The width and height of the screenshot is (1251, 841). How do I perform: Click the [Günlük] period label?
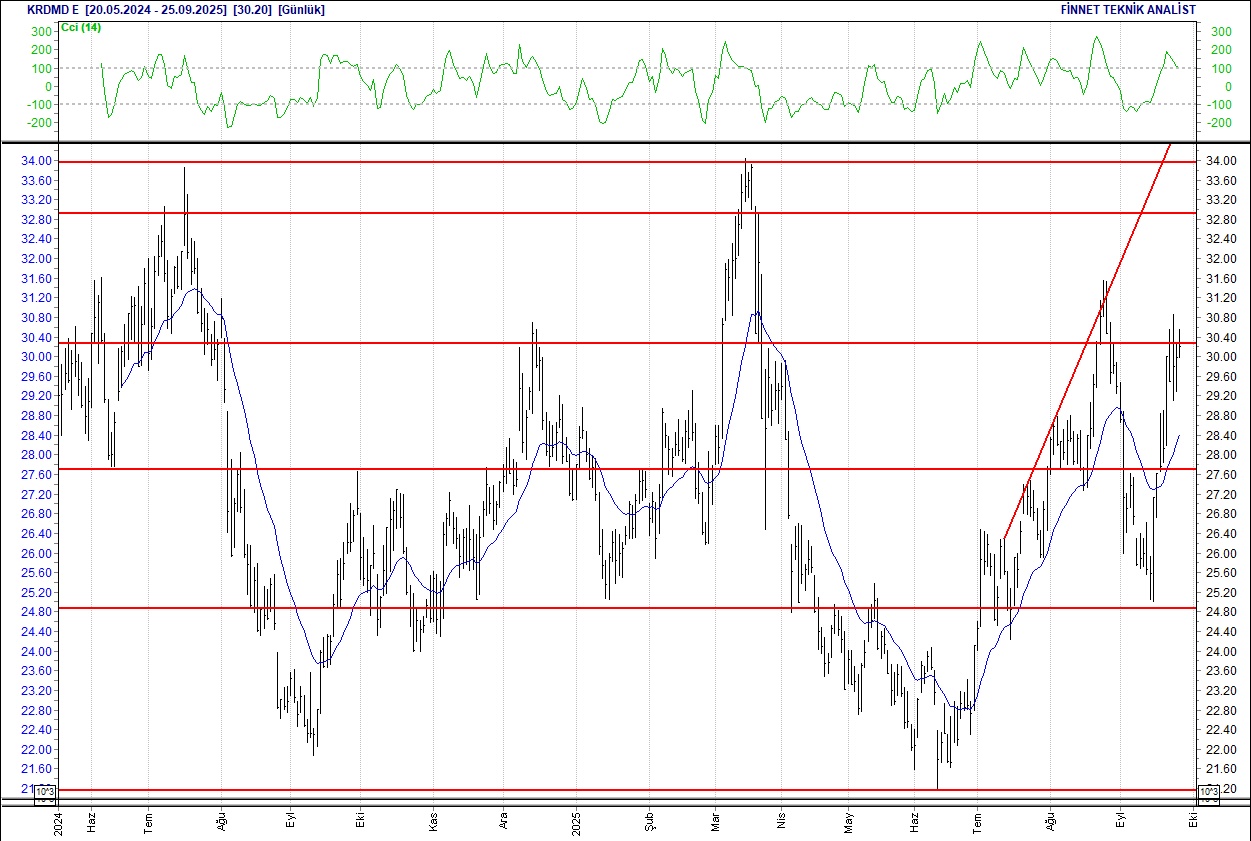301,10
